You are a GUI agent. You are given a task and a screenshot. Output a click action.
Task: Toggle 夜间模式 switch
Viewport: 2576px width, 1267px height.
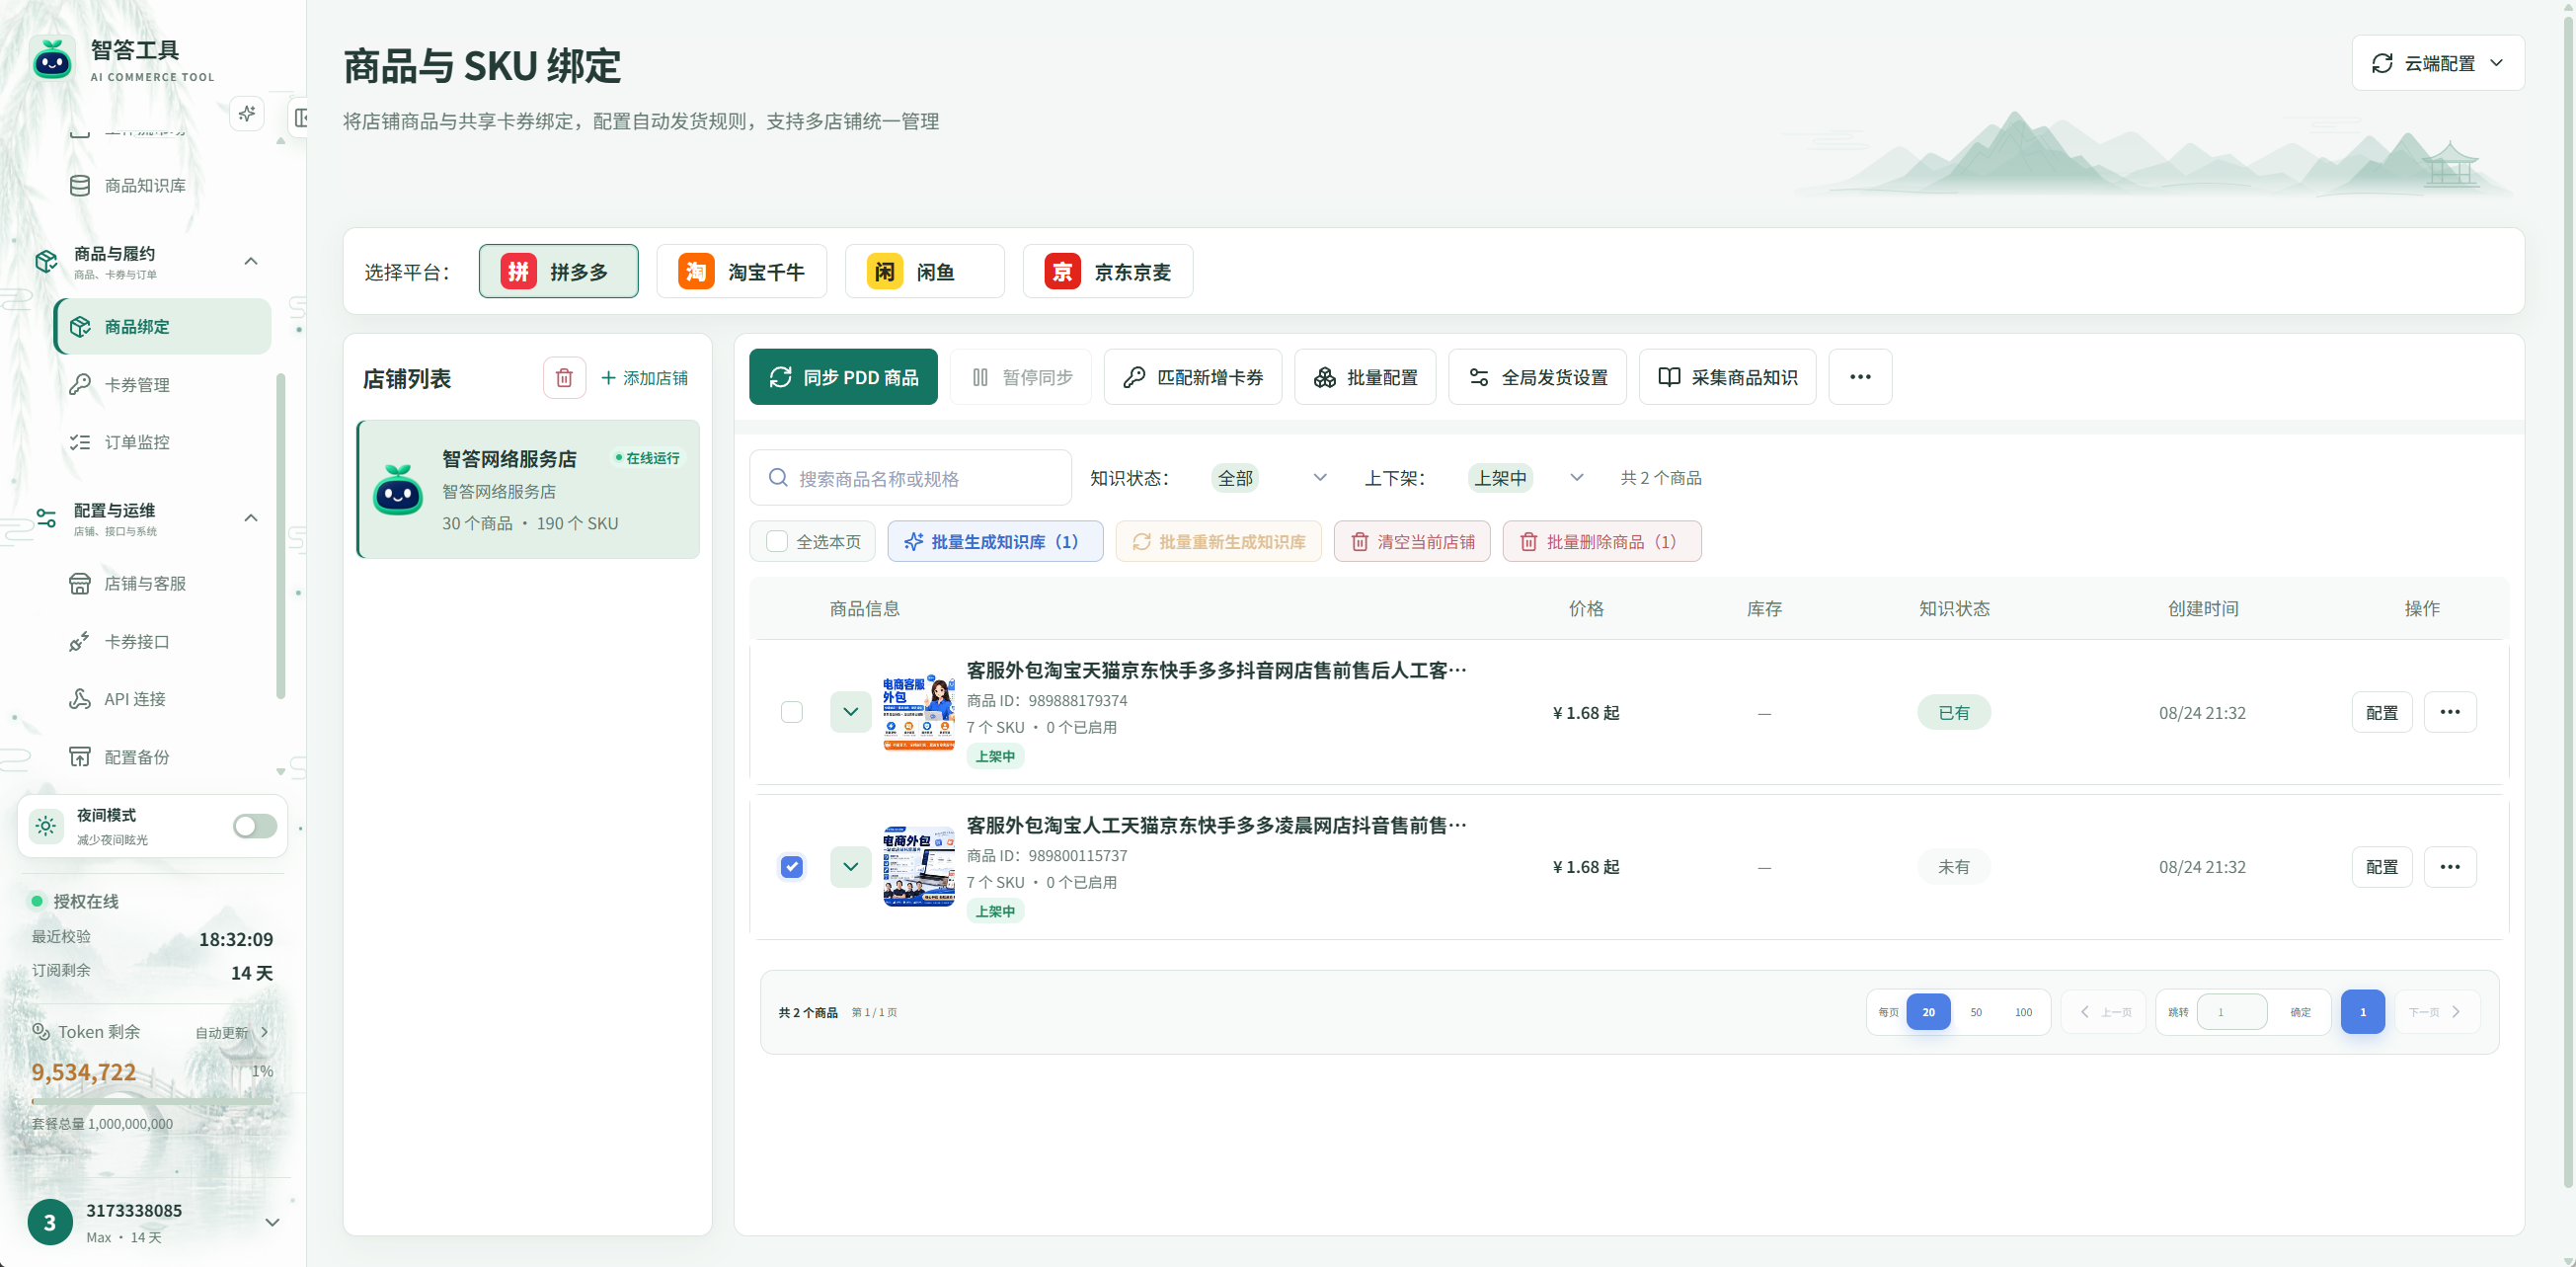[255, 826]
